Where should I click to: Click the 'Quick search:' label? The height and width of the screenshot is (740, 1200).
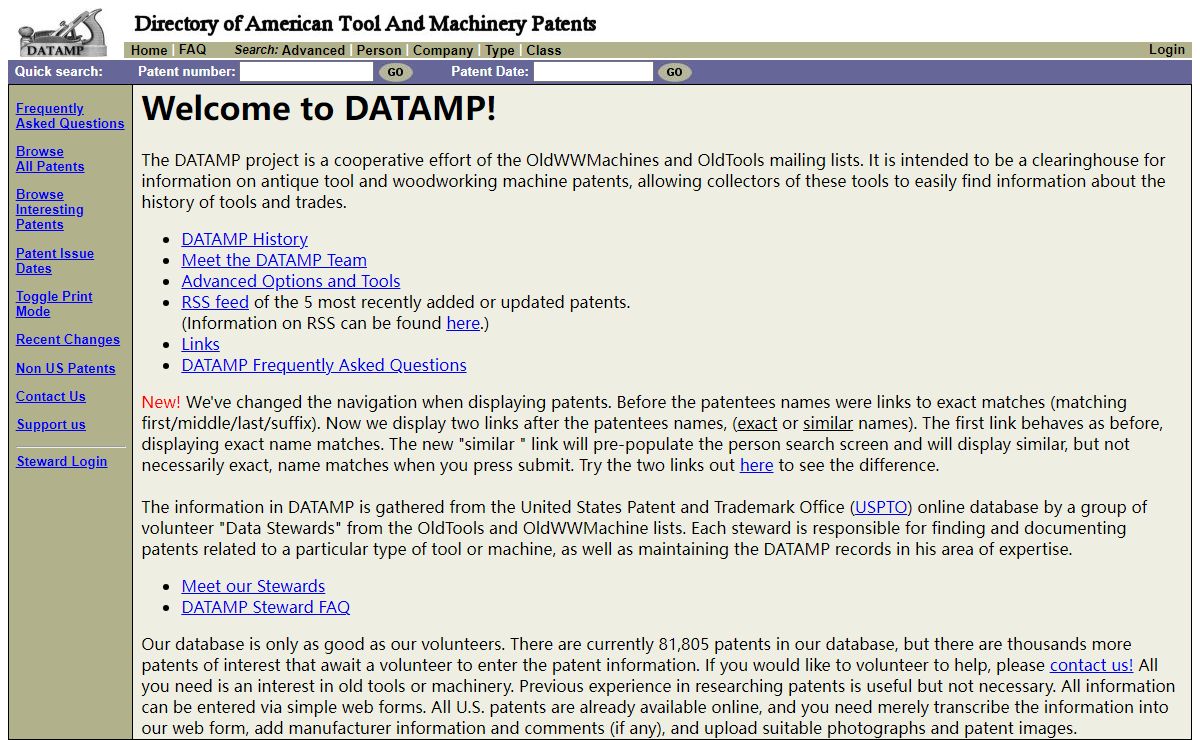click(59, 71)
